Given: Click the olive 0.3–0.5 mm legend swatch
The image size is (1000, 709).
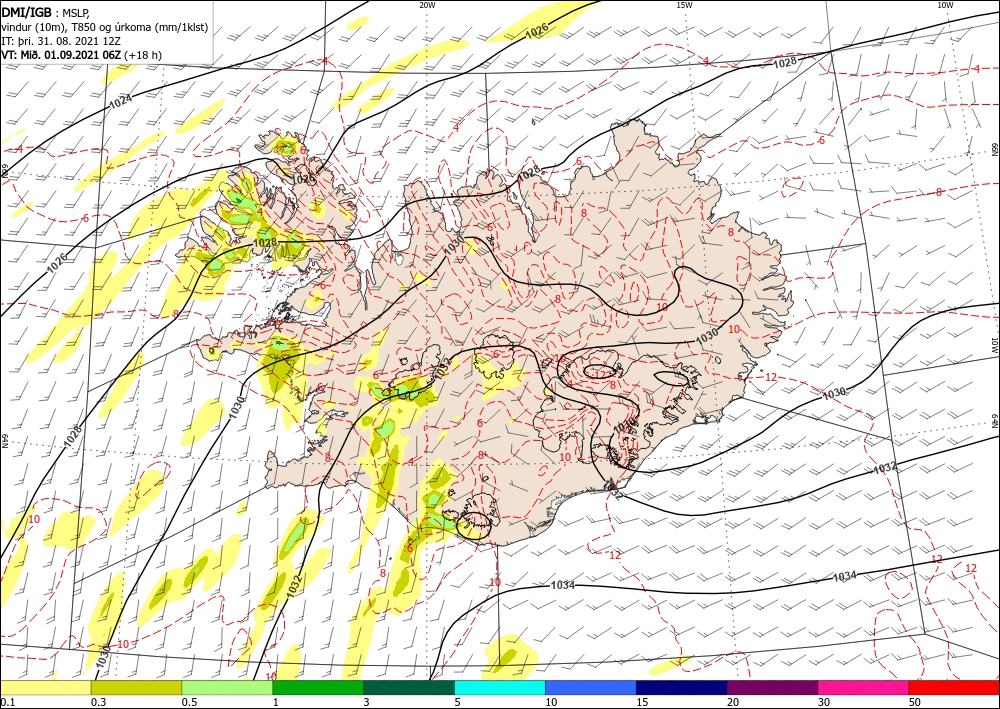Looking at the screenshot, I should coord(136,687).
